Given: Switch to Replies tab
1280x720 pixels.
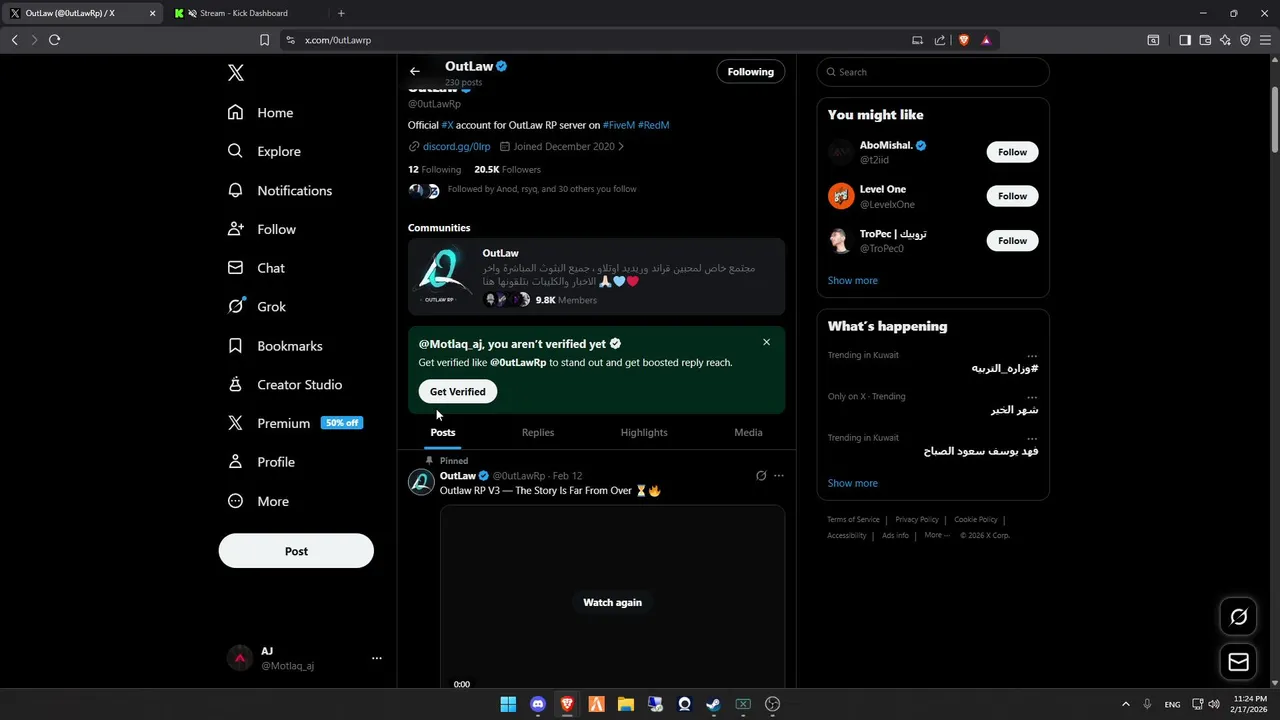Looking at the screenshot, I should [x=538, y=432].
